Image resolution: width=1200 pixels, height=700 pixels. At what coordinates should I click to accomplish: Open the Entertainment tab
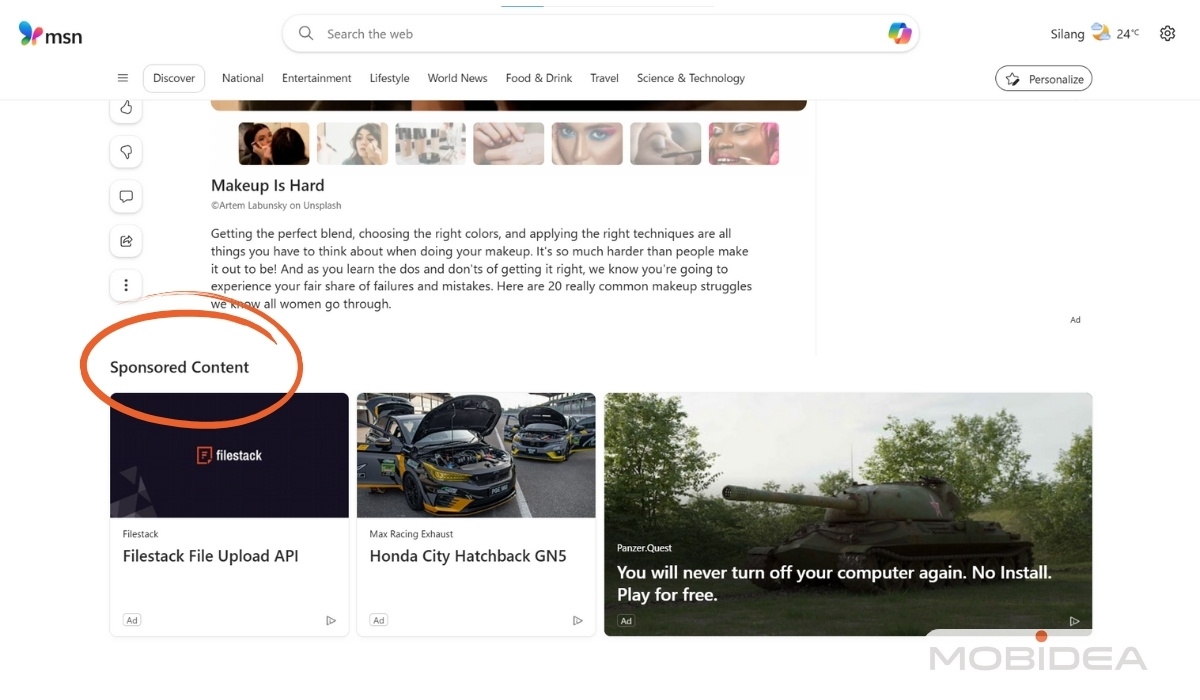coord(317,78)
